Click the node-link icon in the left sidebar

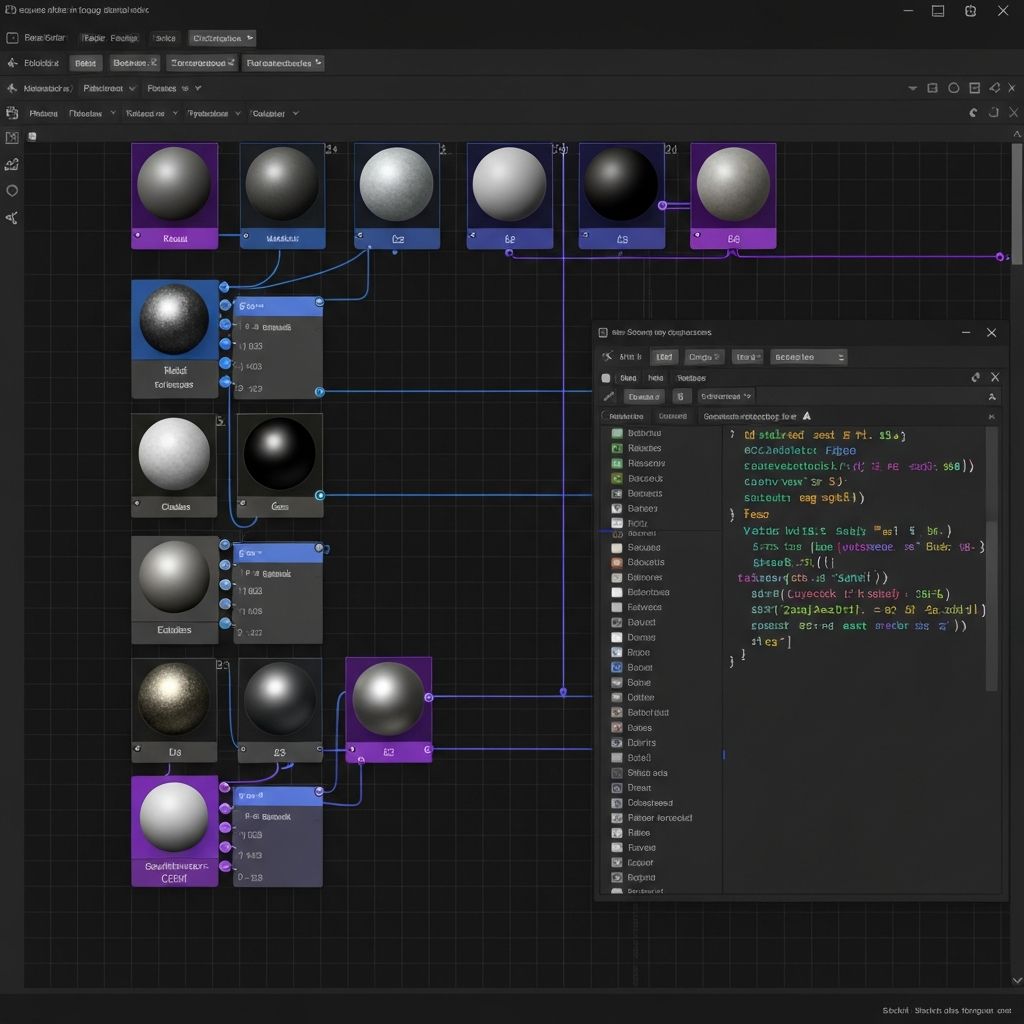coord(12,216)
